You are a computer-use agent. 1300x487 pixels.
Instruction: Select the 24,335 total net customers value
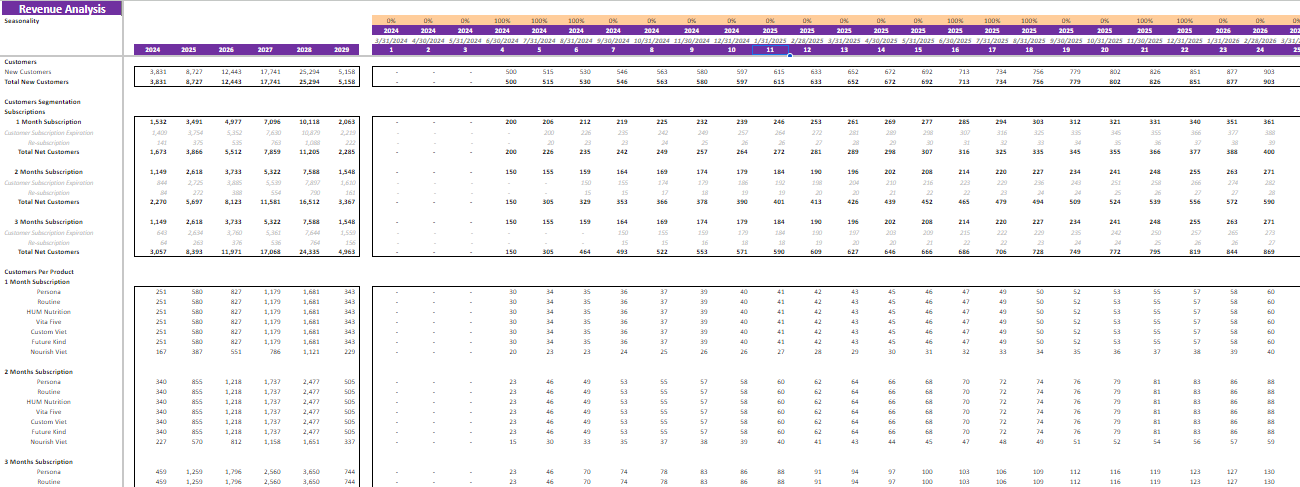coord(304,252)
